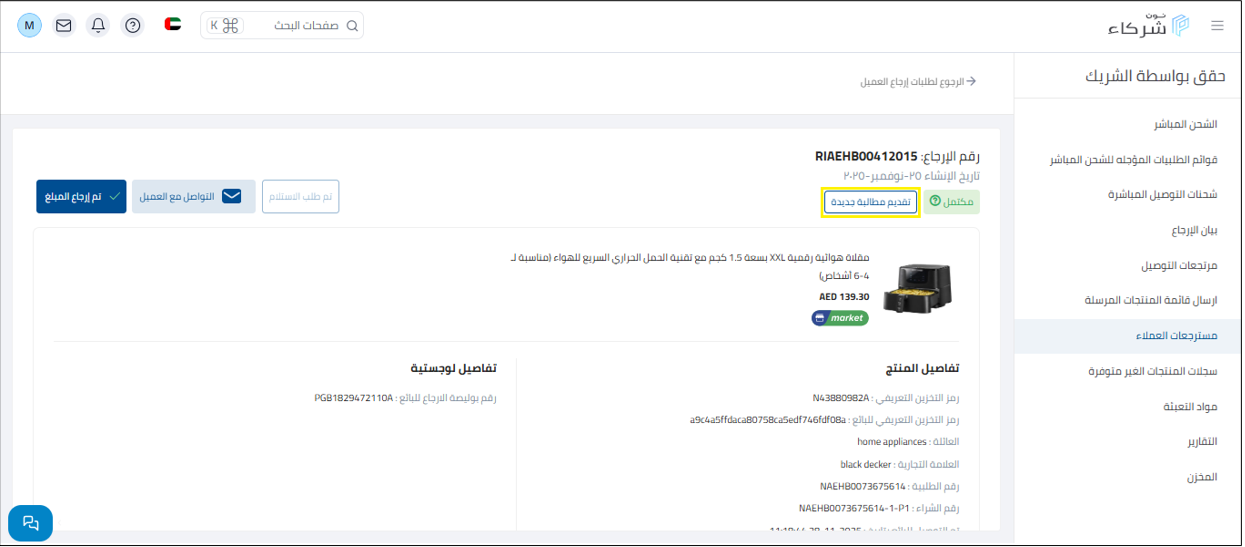Open the user profile avatar M
Screen dimensions: 1245x547
pyautogui.click(x=30, y=26)
